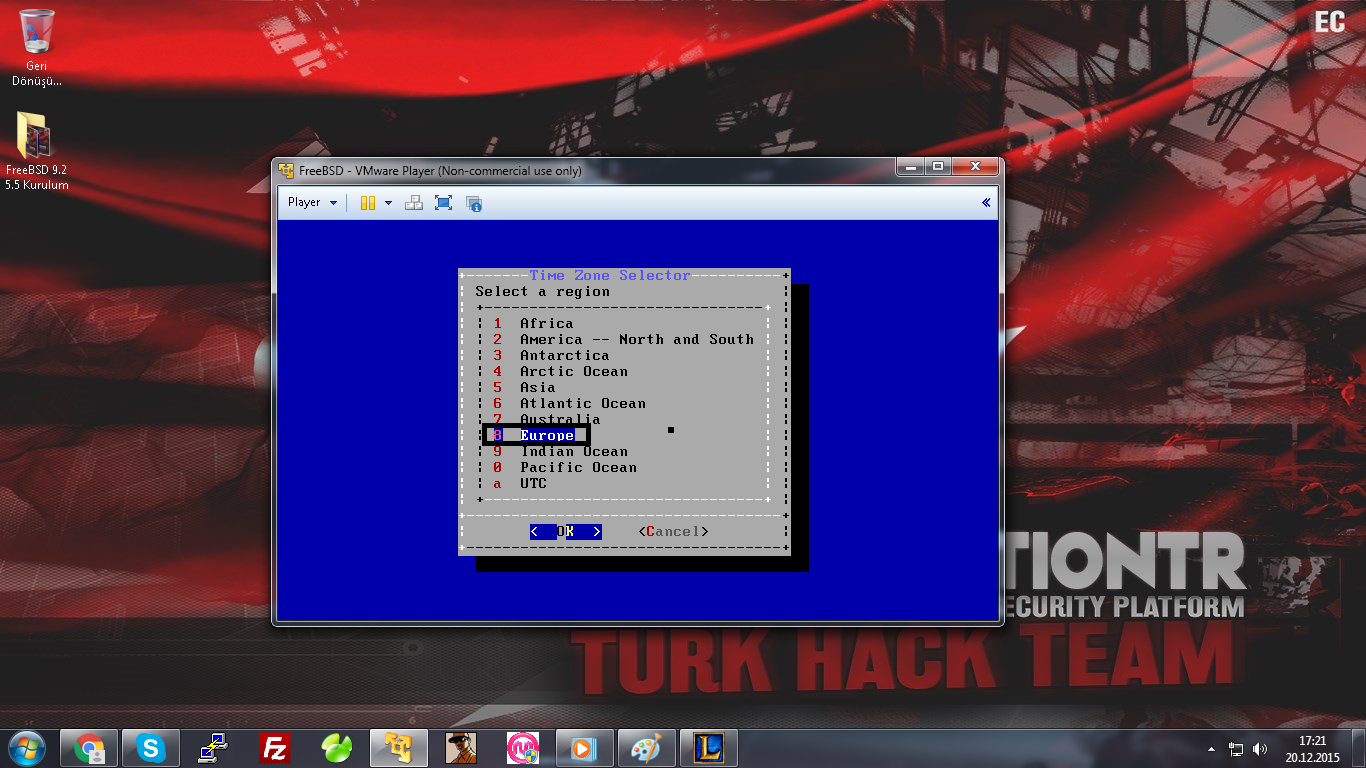Open the volume control in the system tray

[x=1259, y=749]
